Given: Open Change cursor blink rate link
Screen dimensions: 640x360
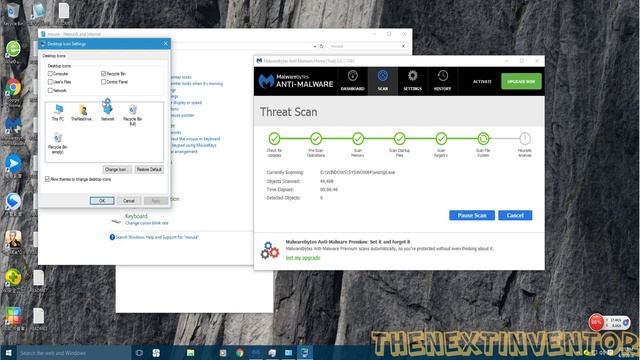Looking at the screenshot, I should [147, 223].
